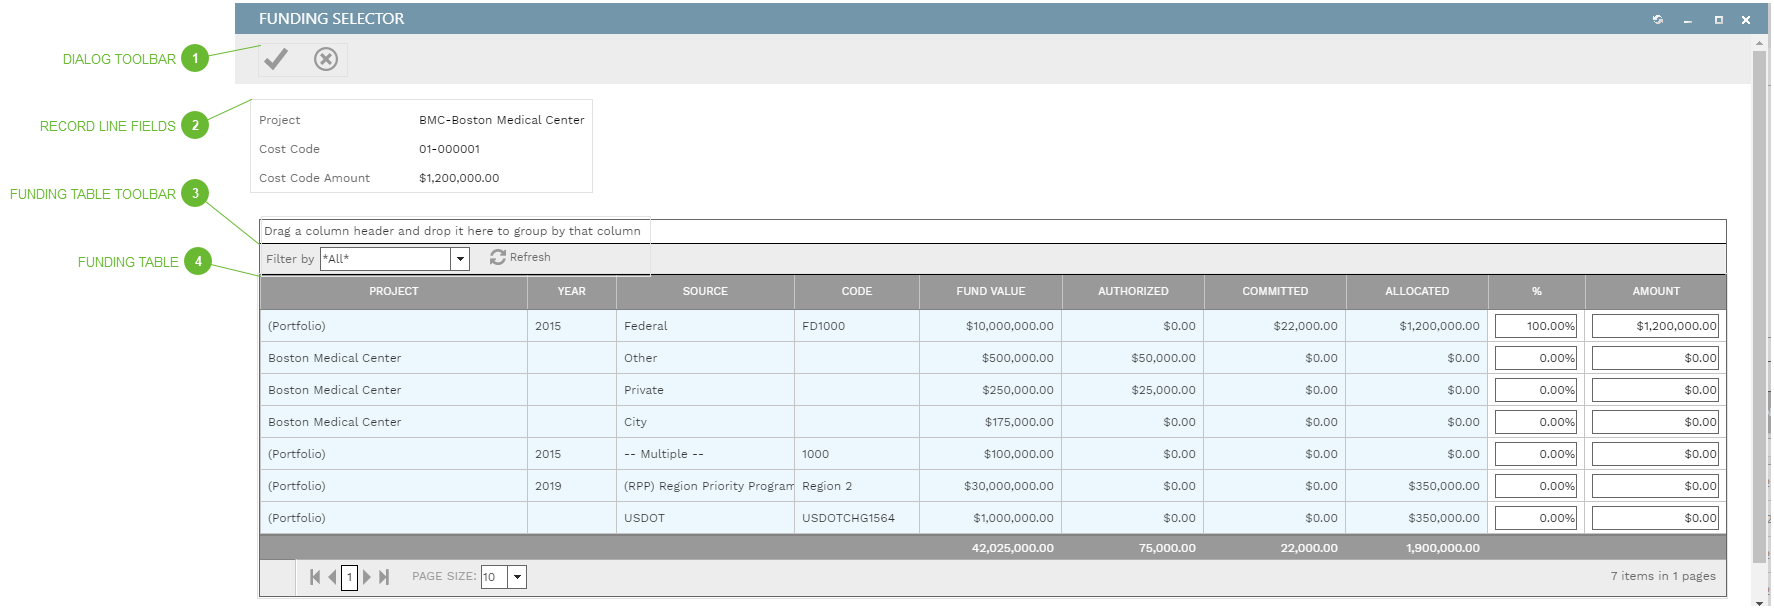This screenshot has width=1774, height=609.
Task: Click the checkmark save icon in dialog toolbar
Action: (276, 59)
